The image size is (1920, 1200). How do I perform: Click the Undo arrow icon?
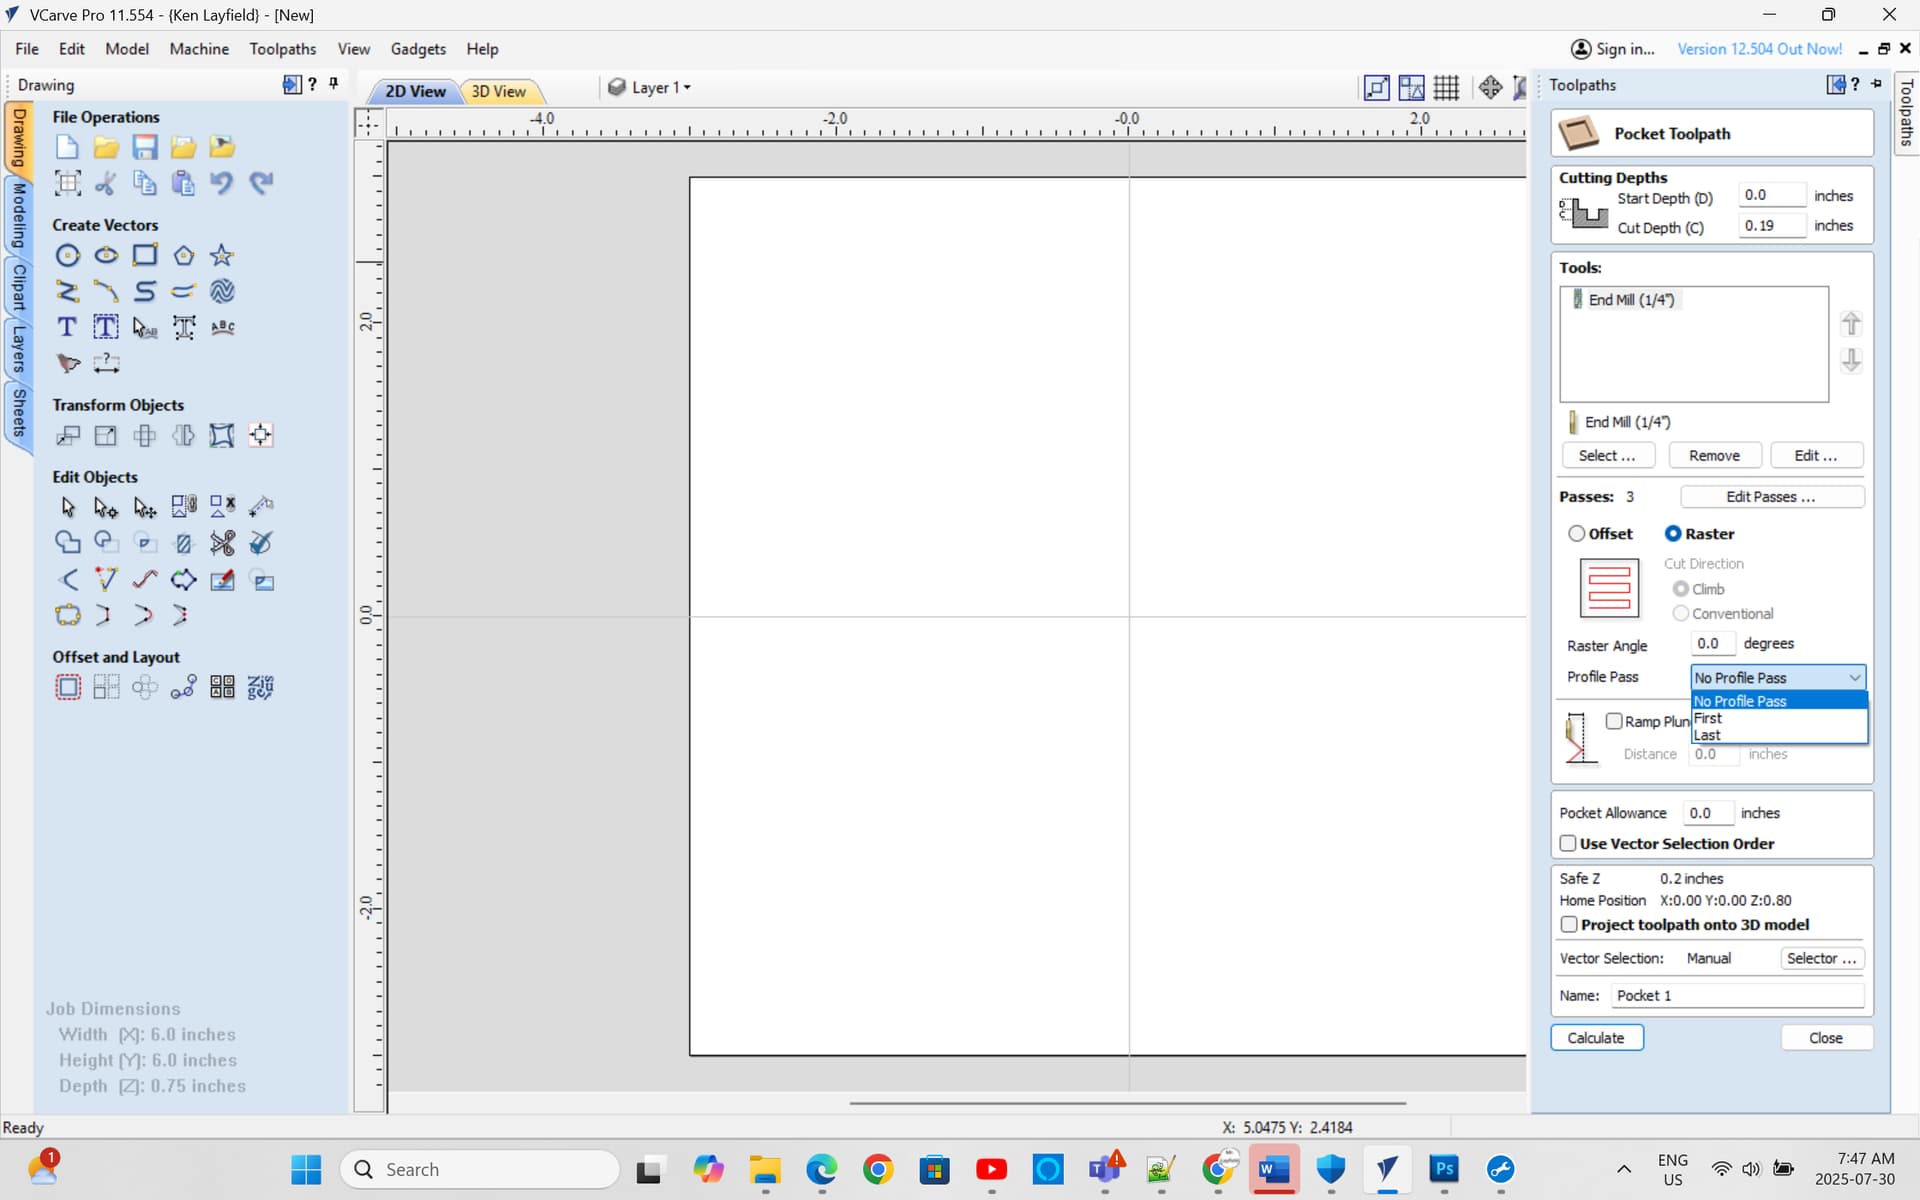(x=222, y=183)
